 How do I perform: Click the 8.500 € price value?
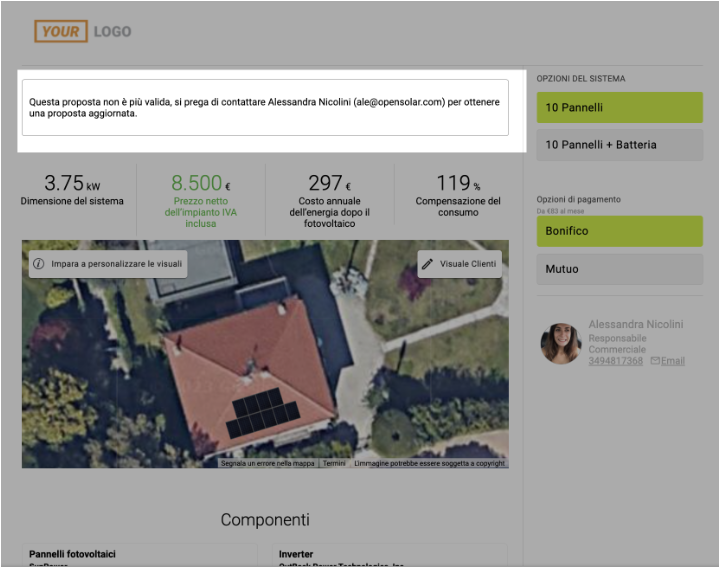pos(201,183)
